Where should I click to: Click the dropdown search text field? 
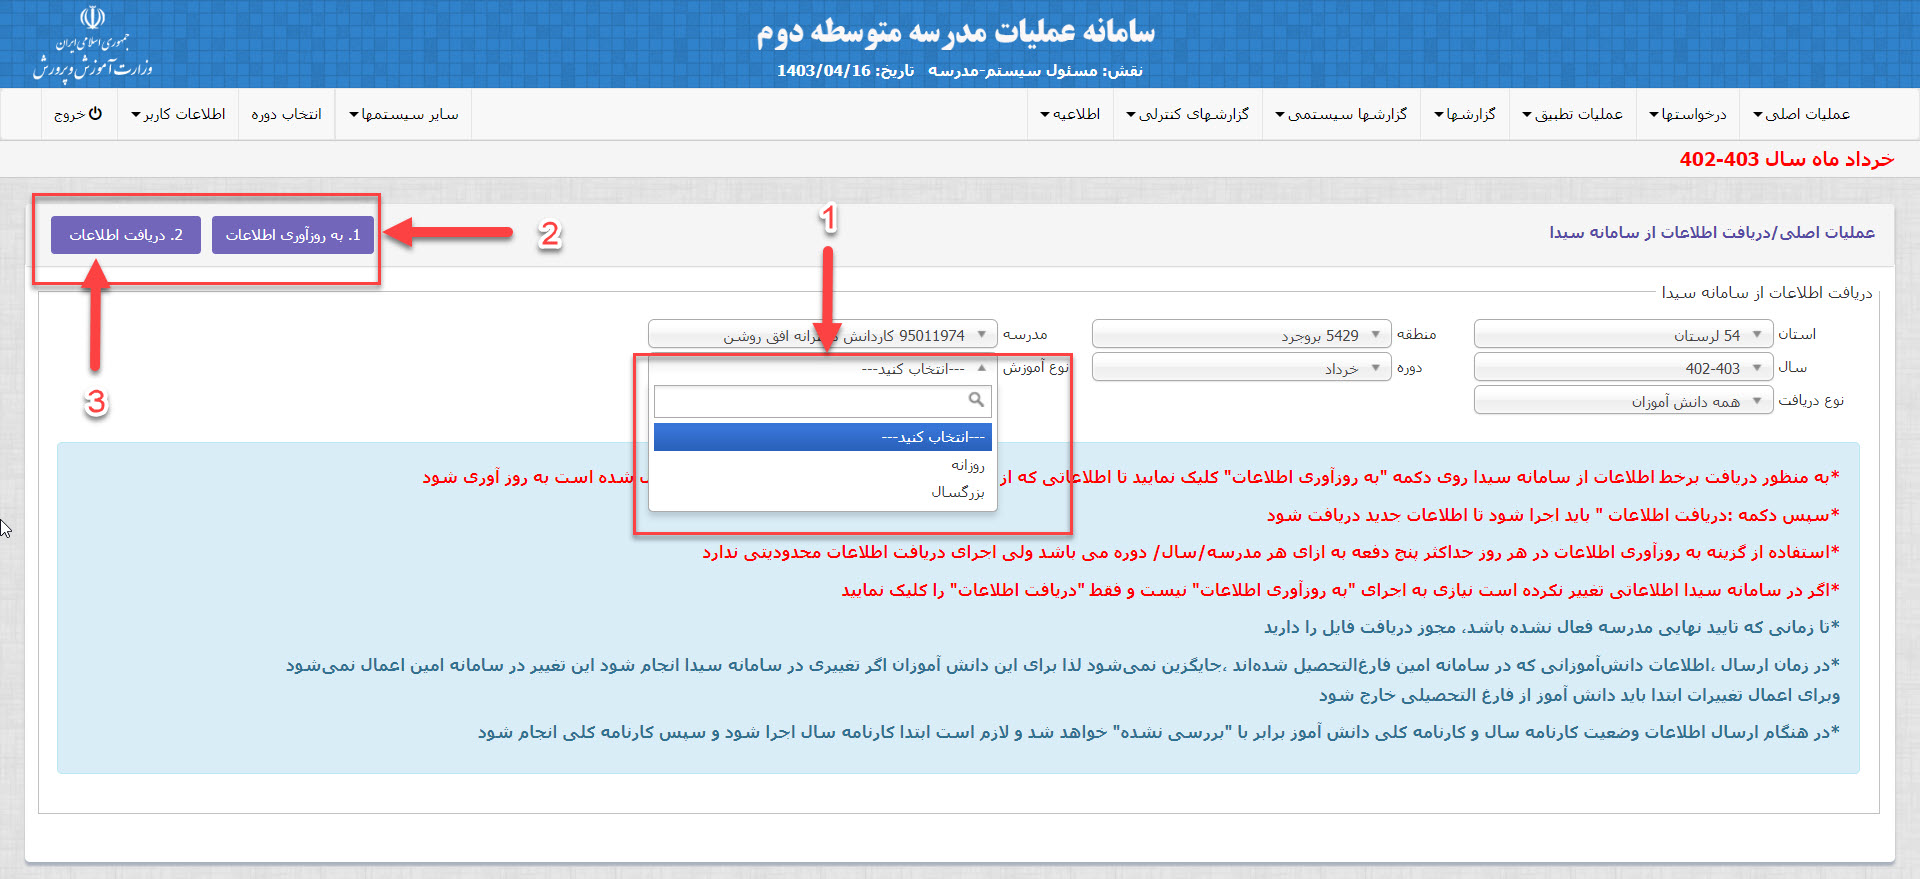pos(810,401)
